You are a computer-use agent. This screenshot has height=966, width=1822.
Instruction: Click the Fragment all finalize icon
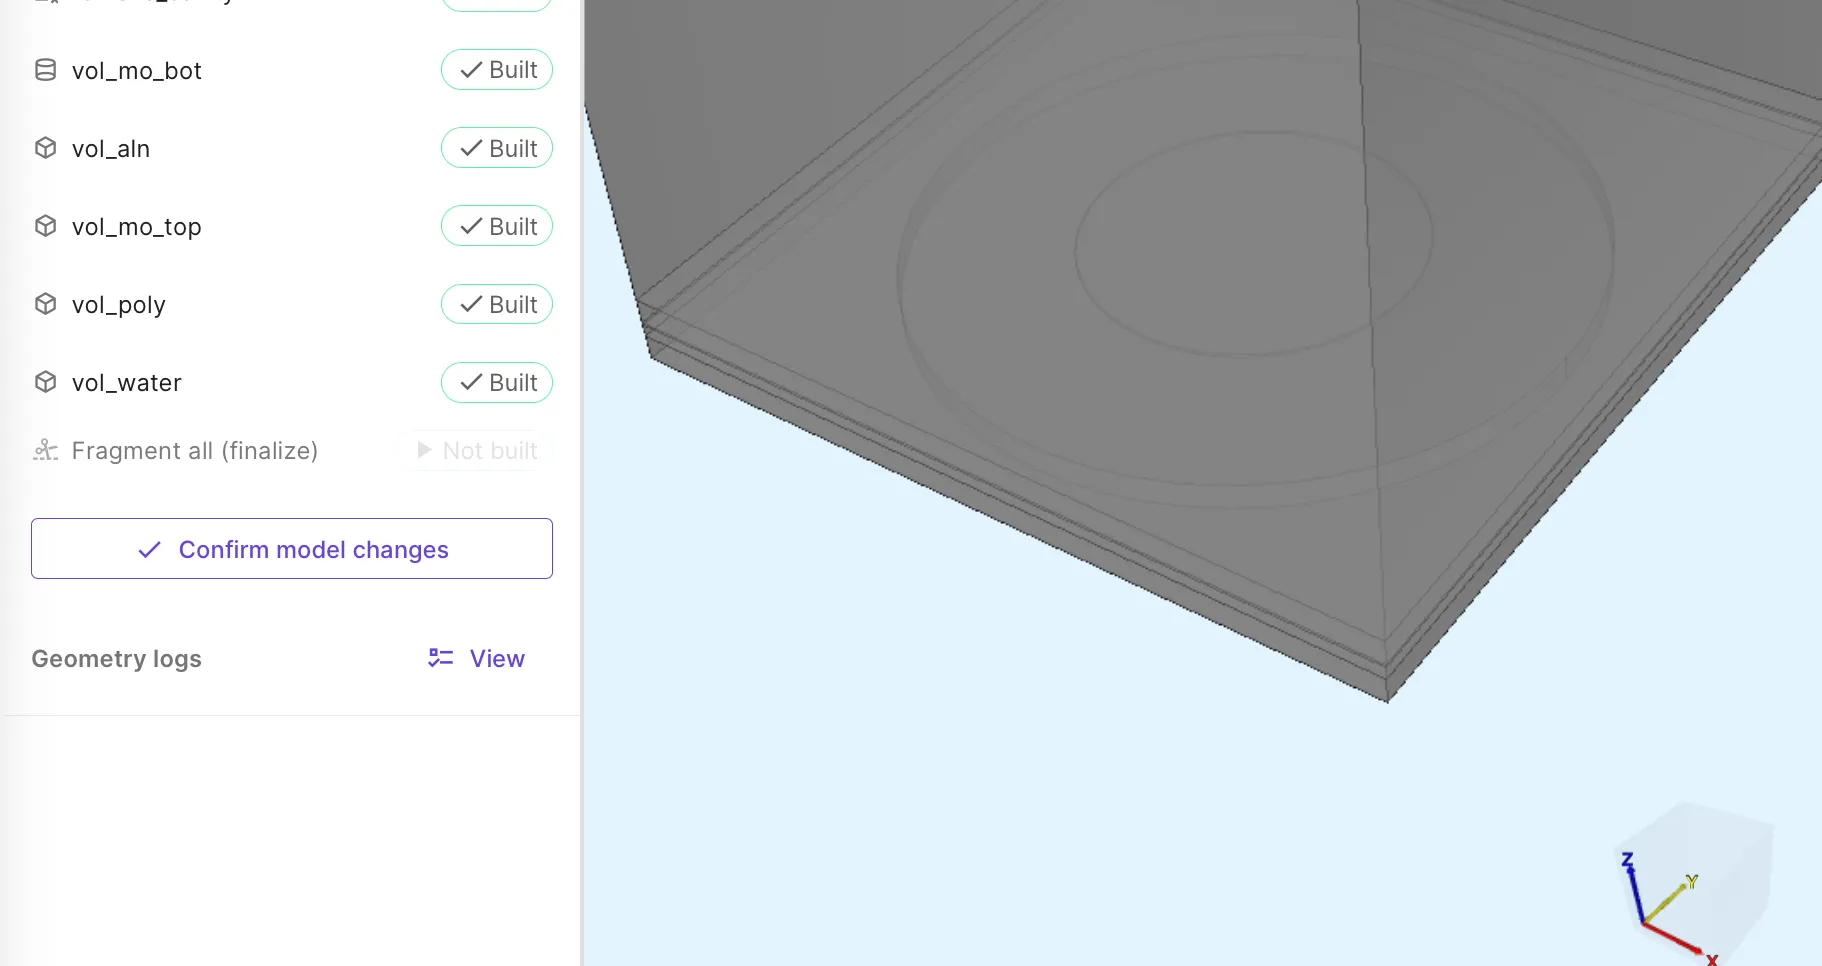coord(46,450)
